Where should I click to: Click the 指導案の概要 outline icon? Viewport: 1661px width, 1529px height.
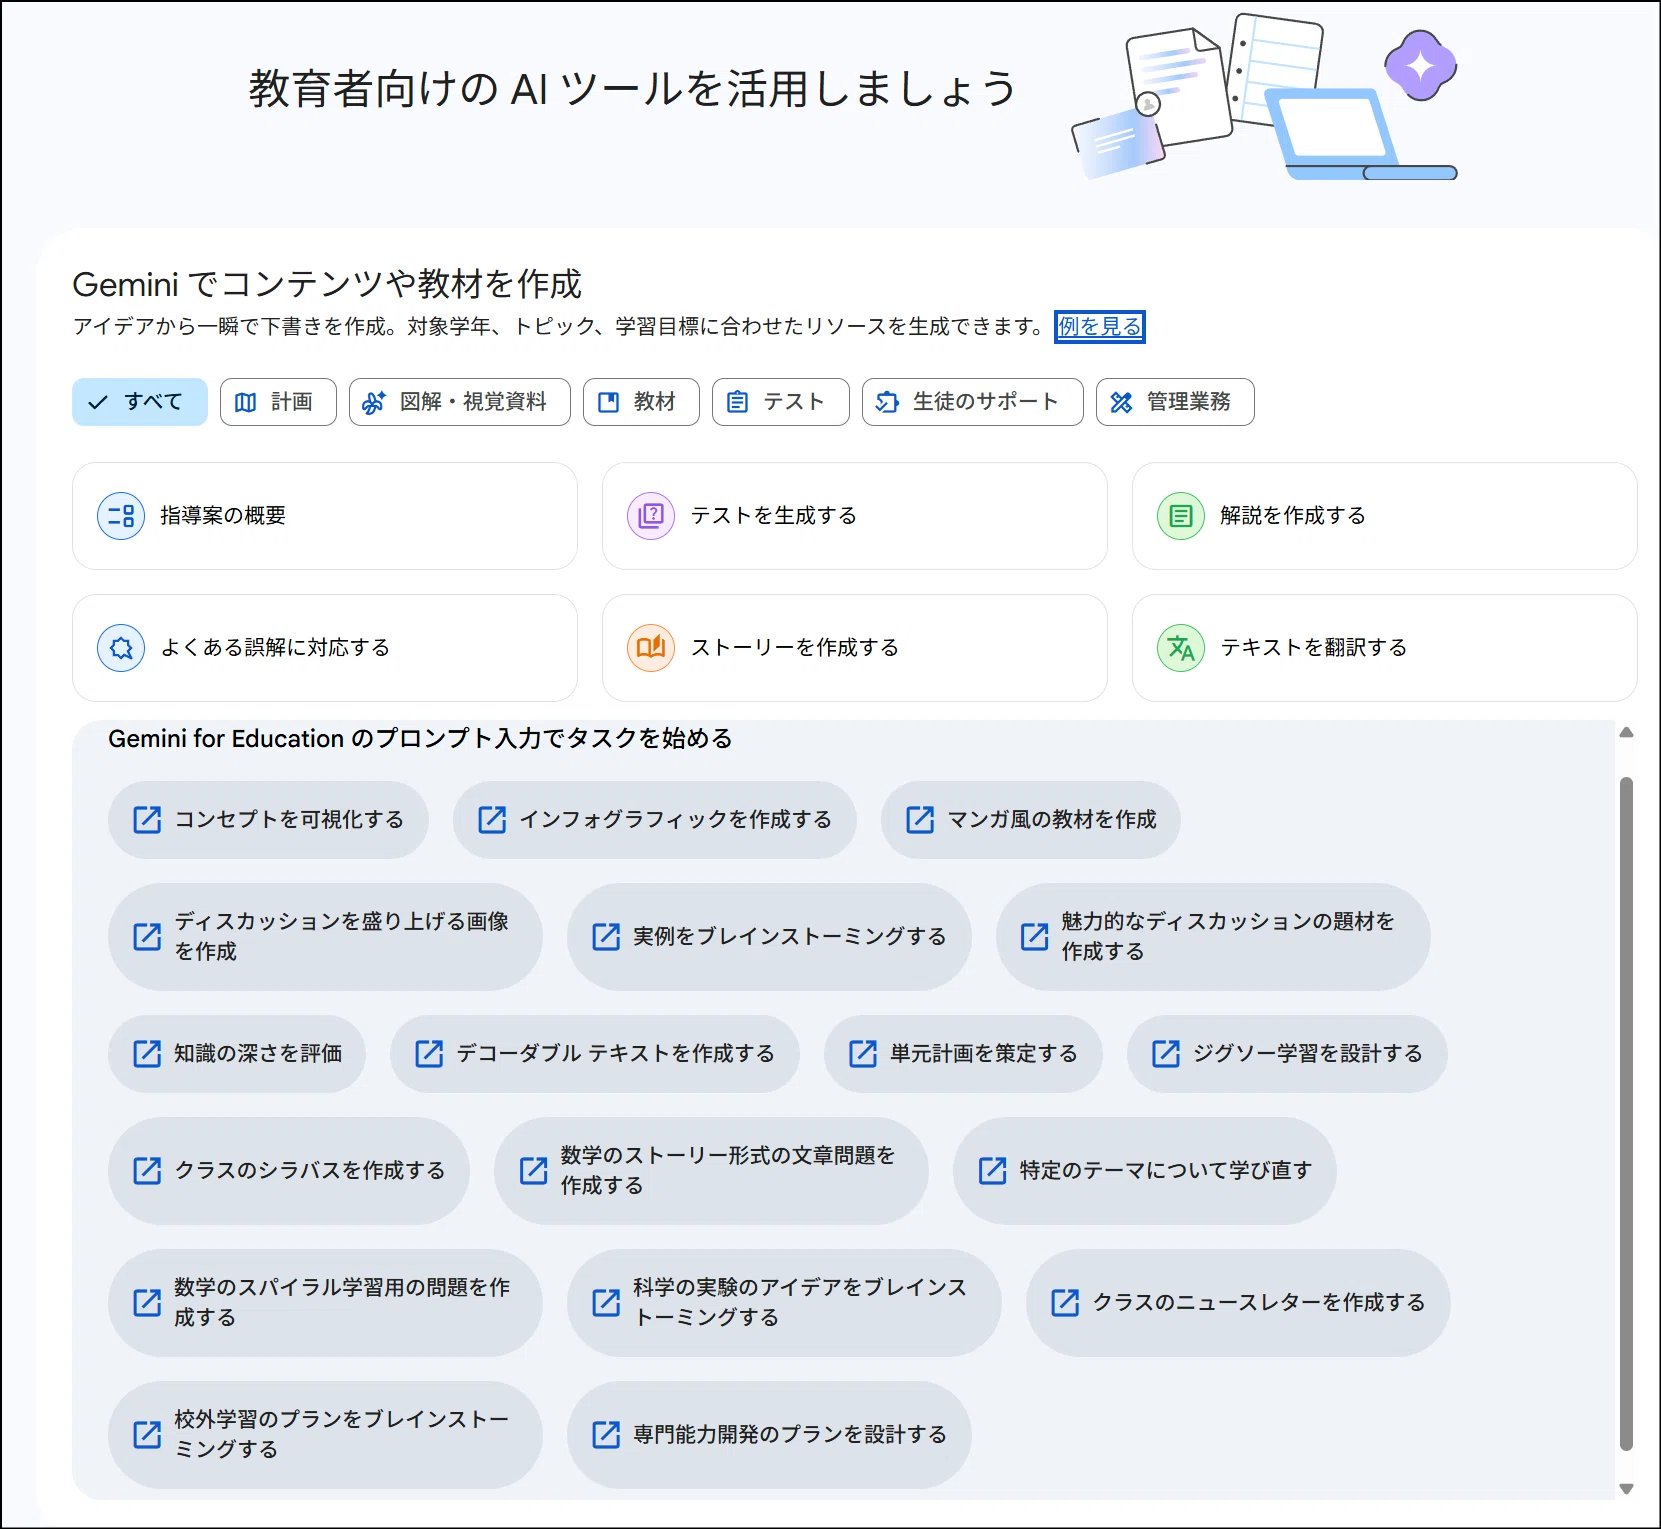(x=121, y=516)
